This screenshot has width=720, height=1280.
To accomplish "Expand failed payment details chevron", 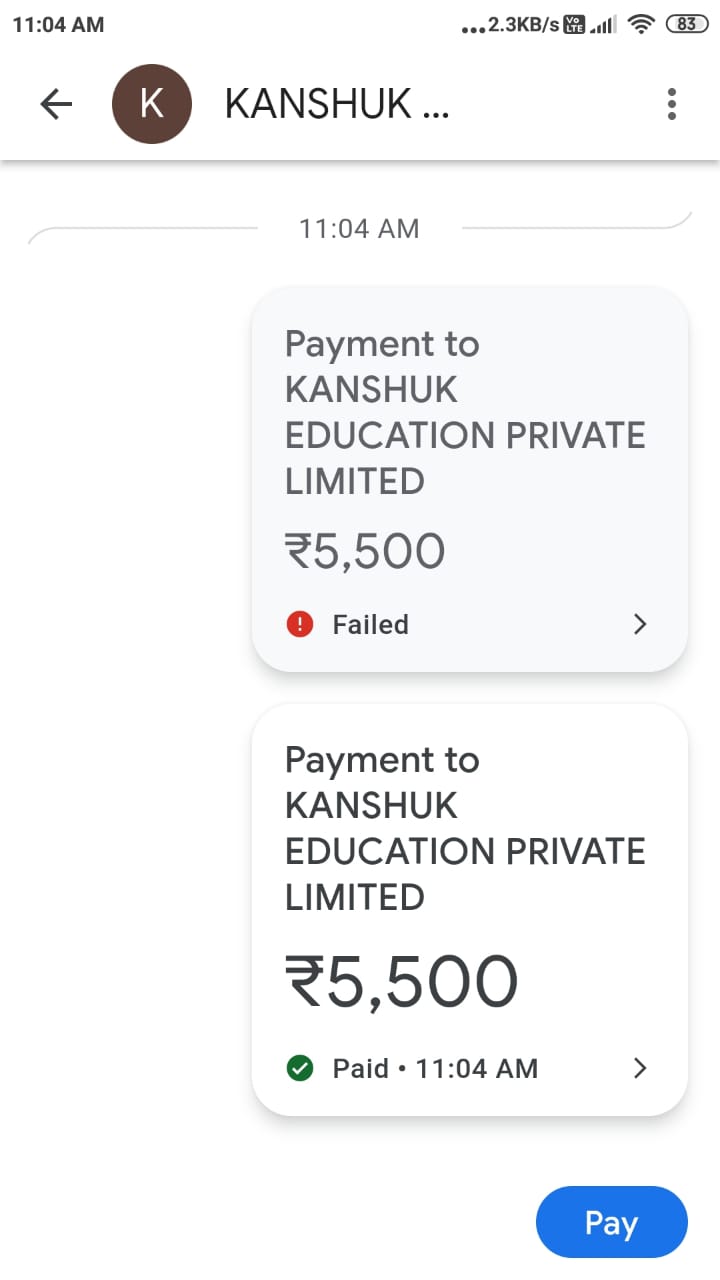I will 641,624.
